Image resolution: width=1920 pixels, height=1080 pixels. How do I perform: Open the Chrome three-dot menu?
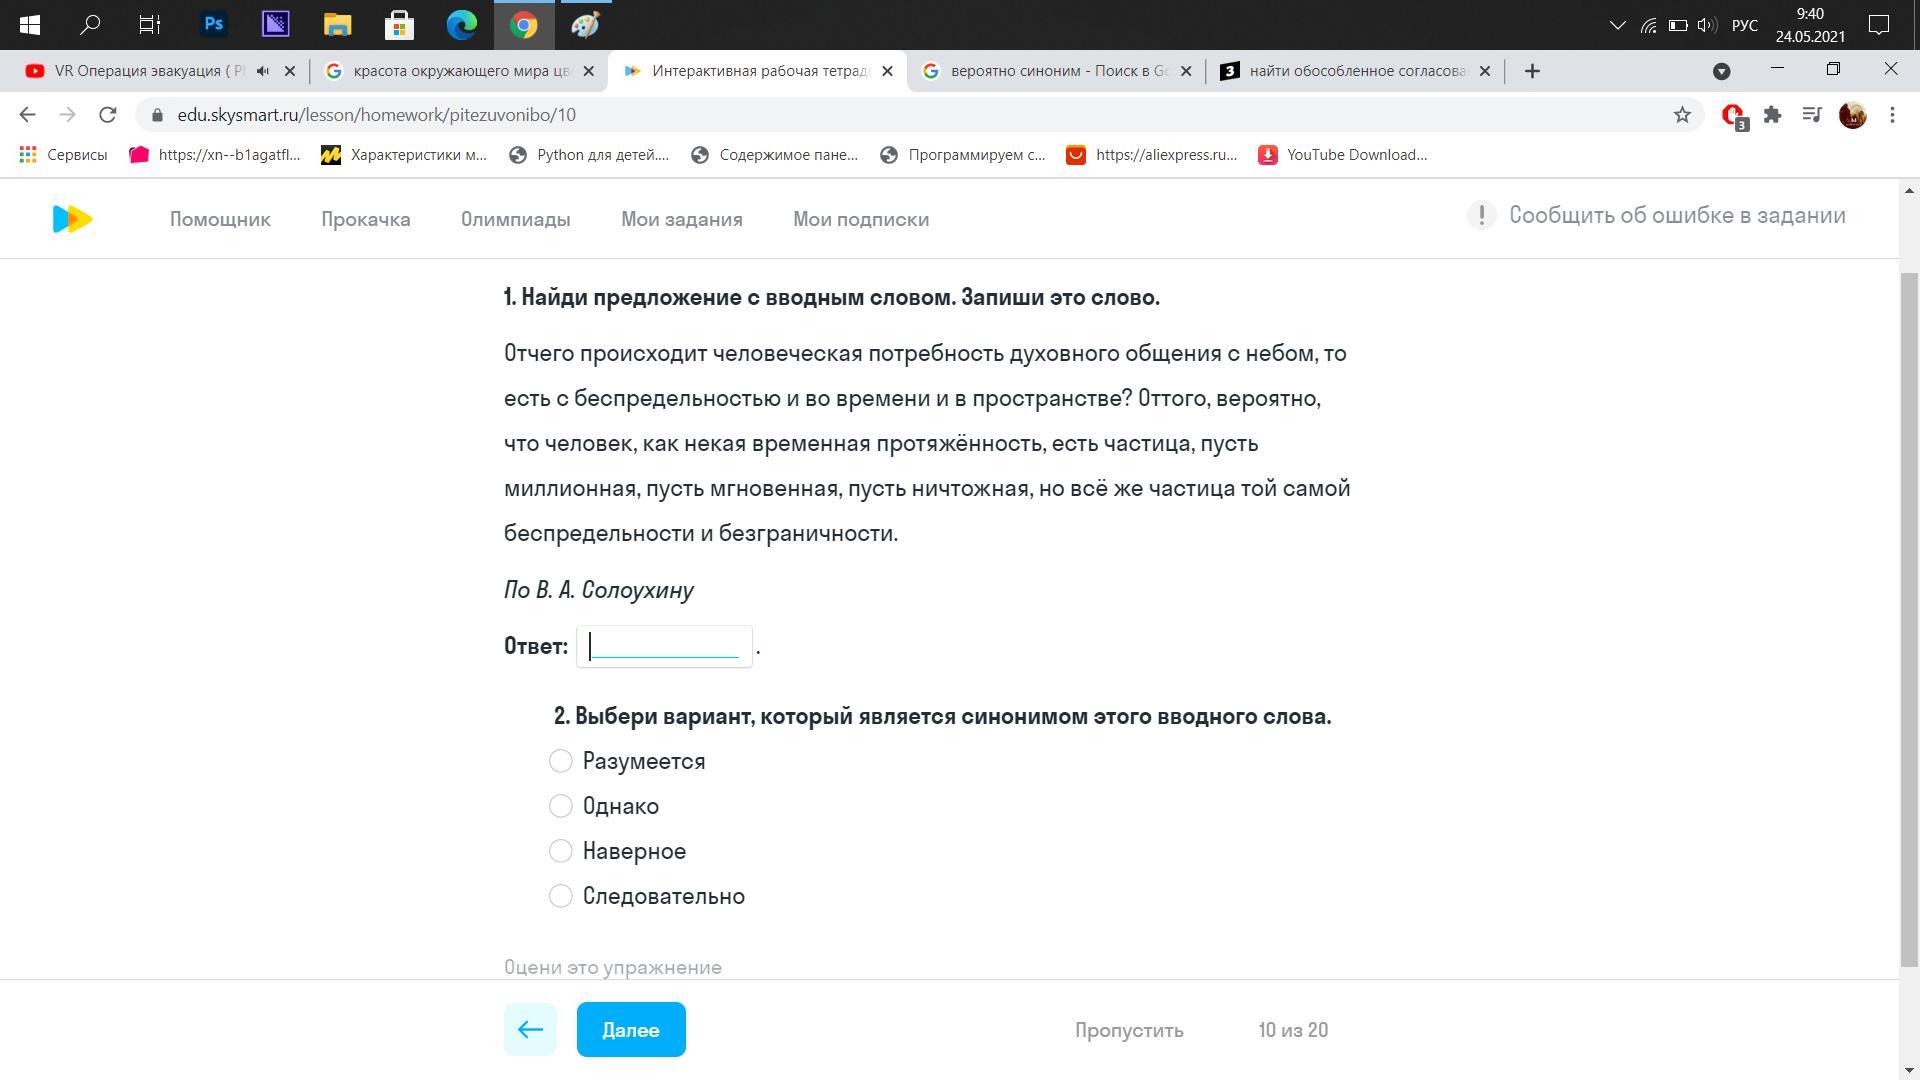[x=1892, y=115]
